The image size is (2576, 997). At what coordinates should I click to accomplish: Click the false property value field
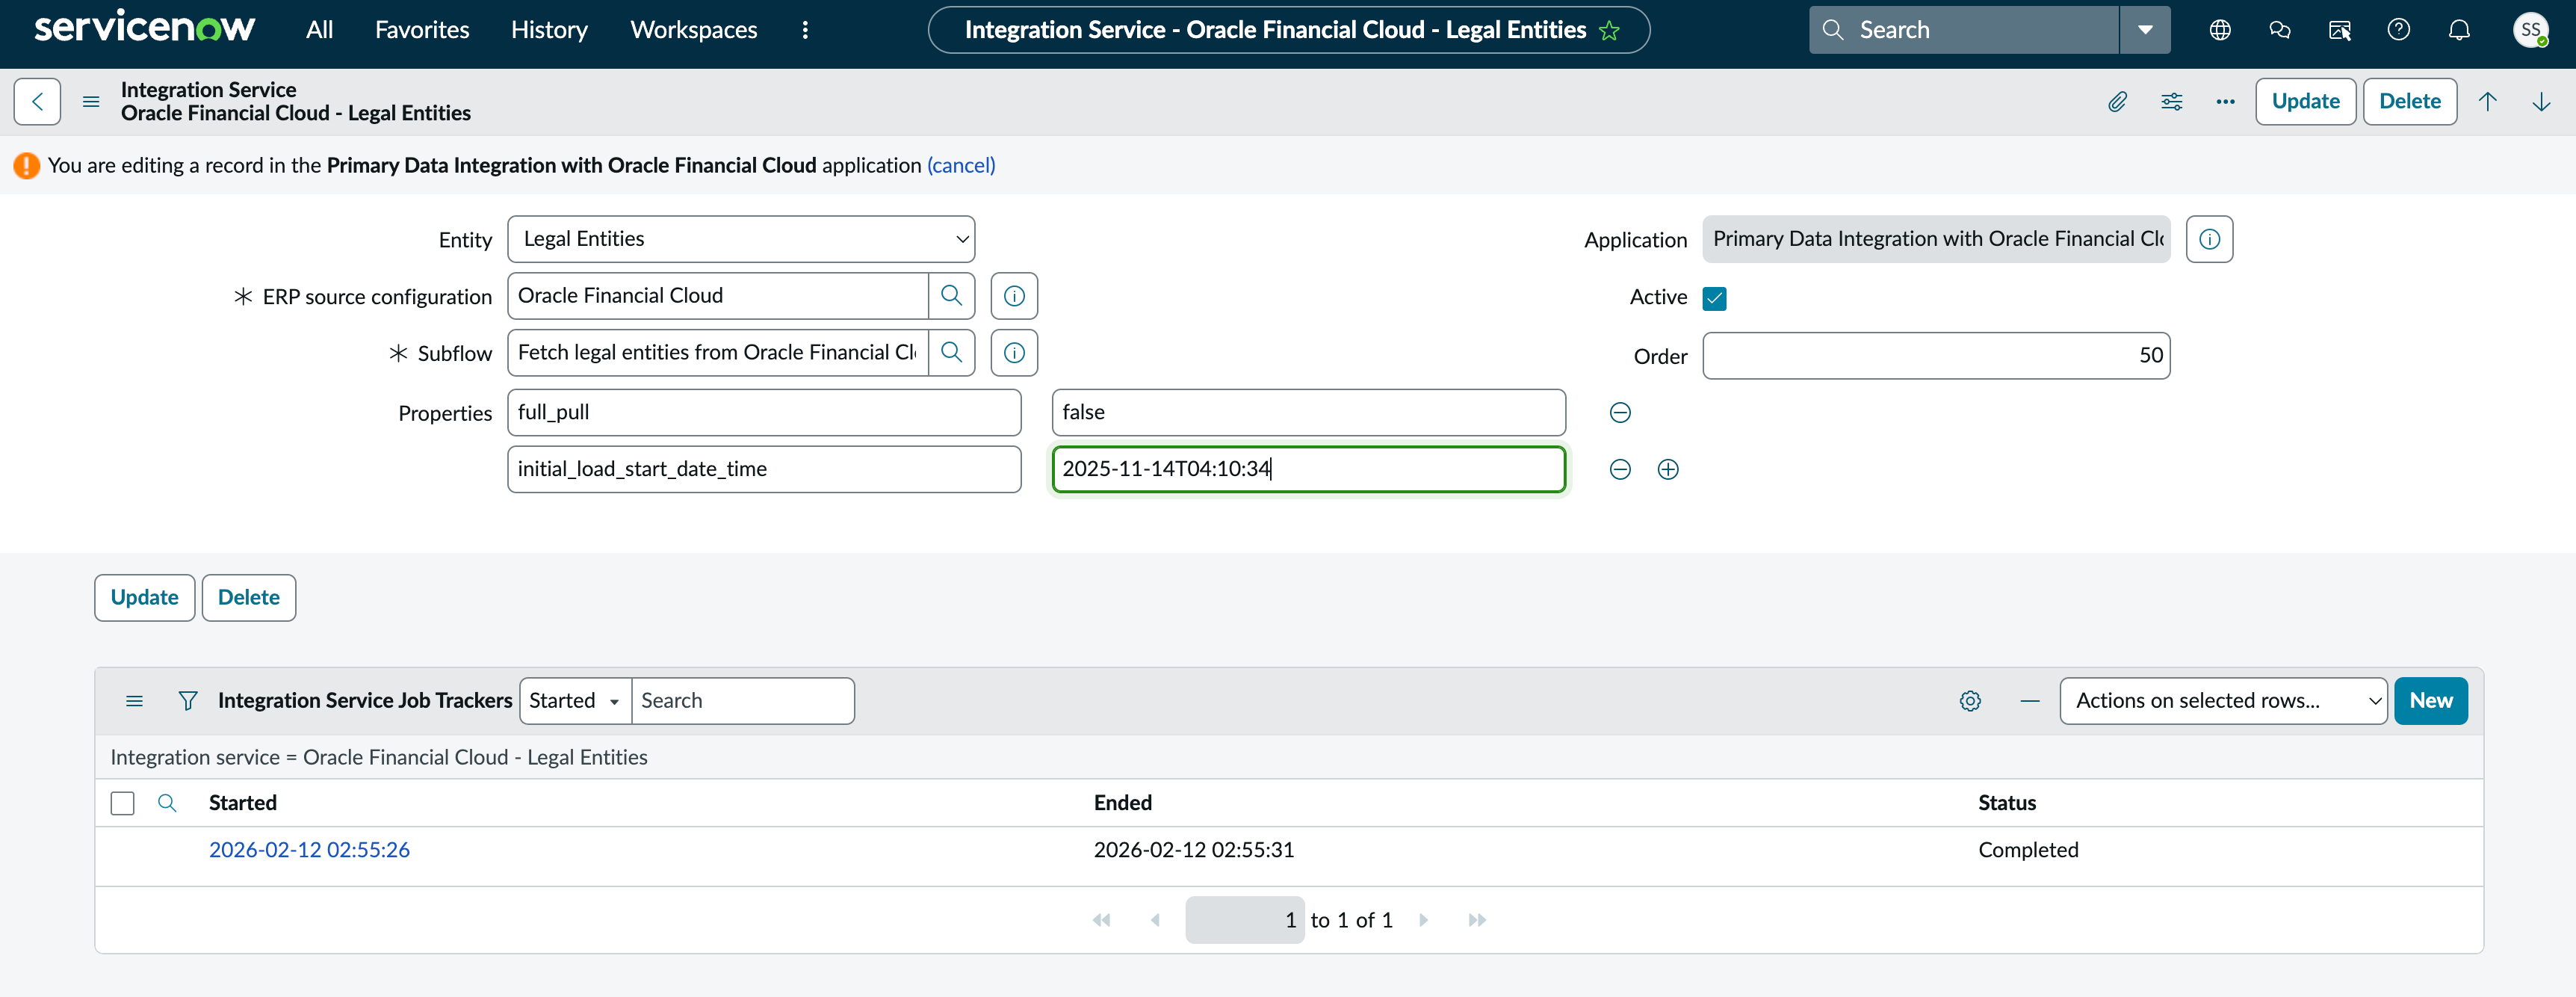tap(1308, 413)
